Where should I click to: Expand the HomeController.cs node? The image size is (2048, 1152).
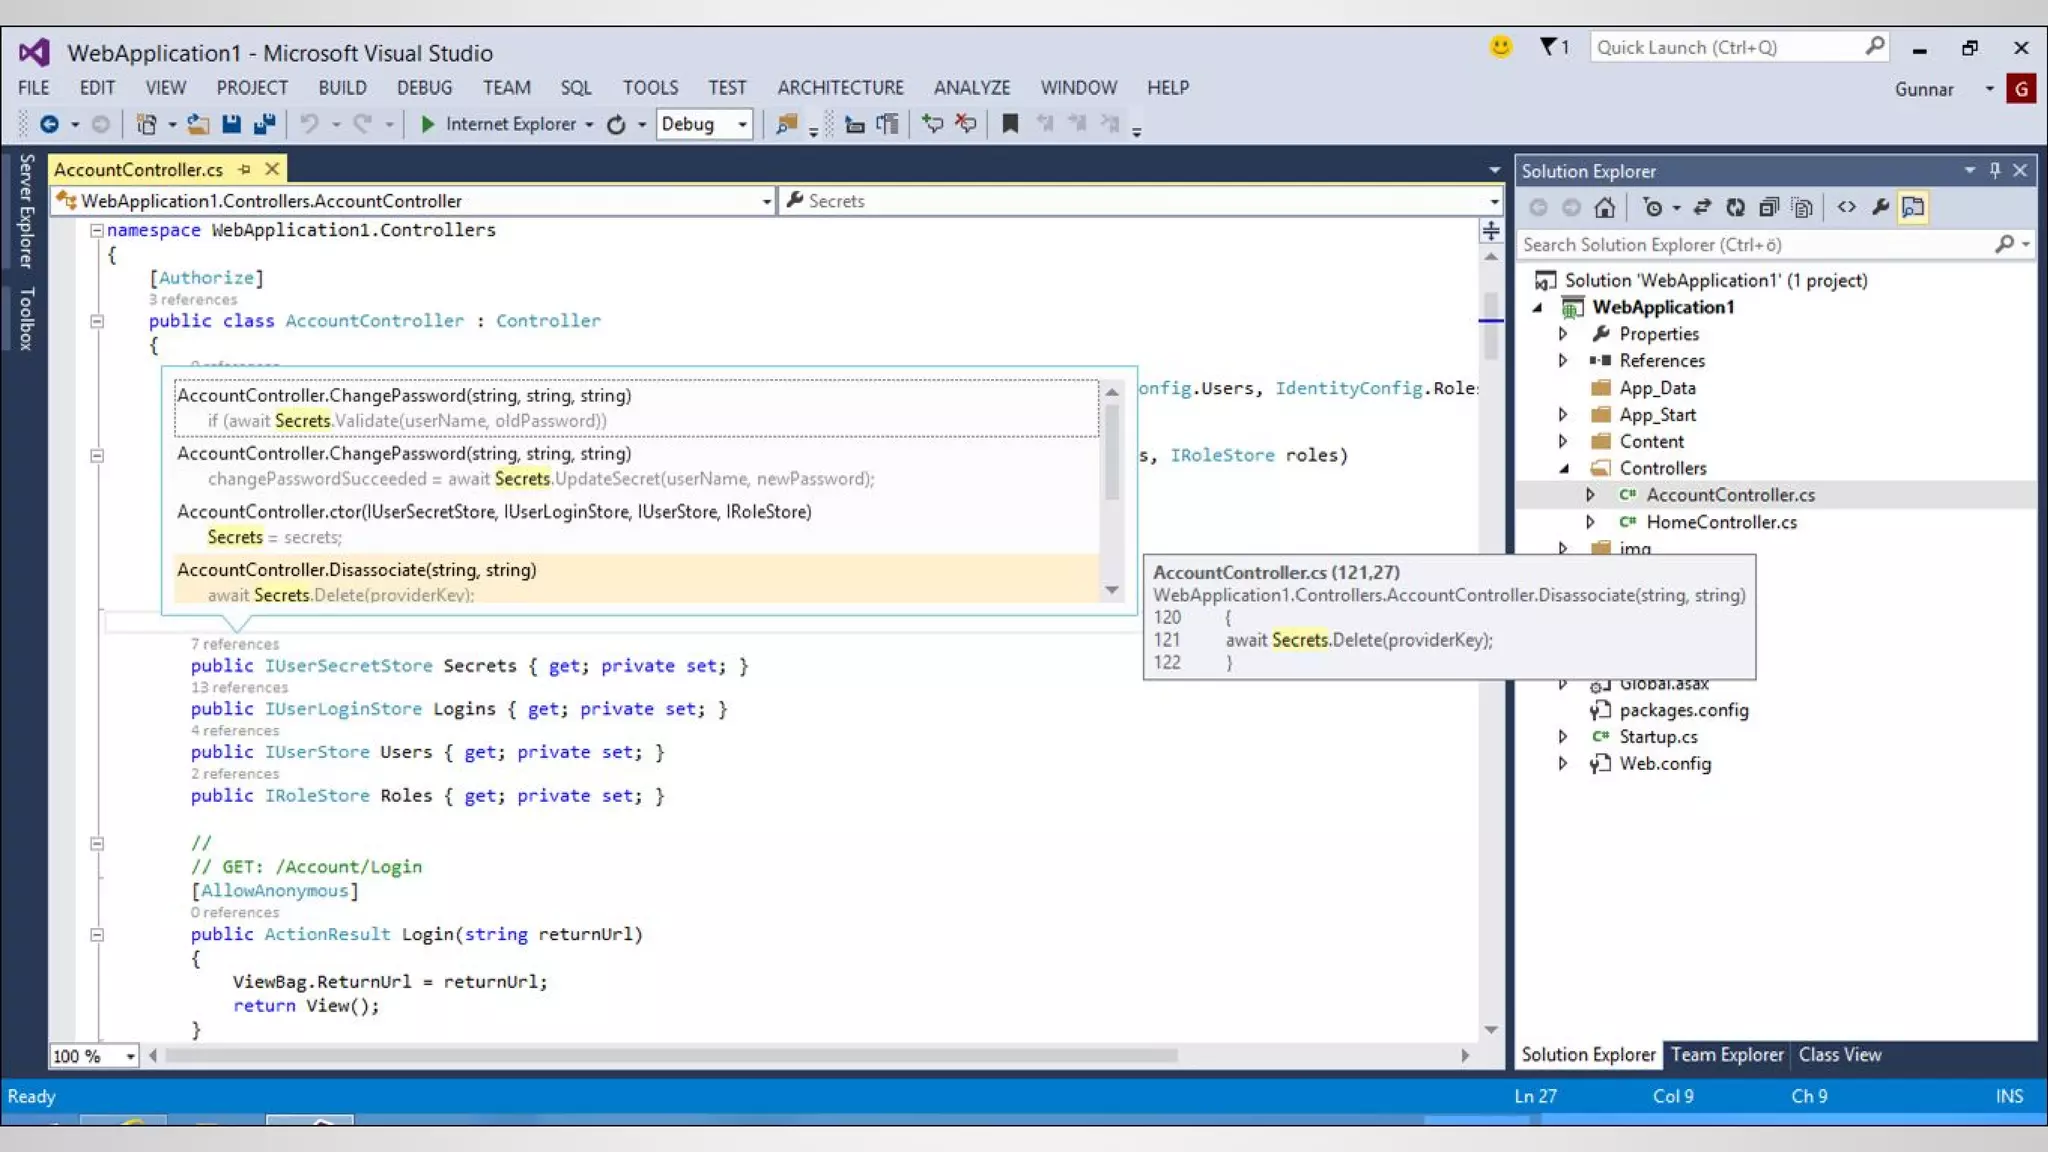pyautogui.click(x=1590, y=522)
